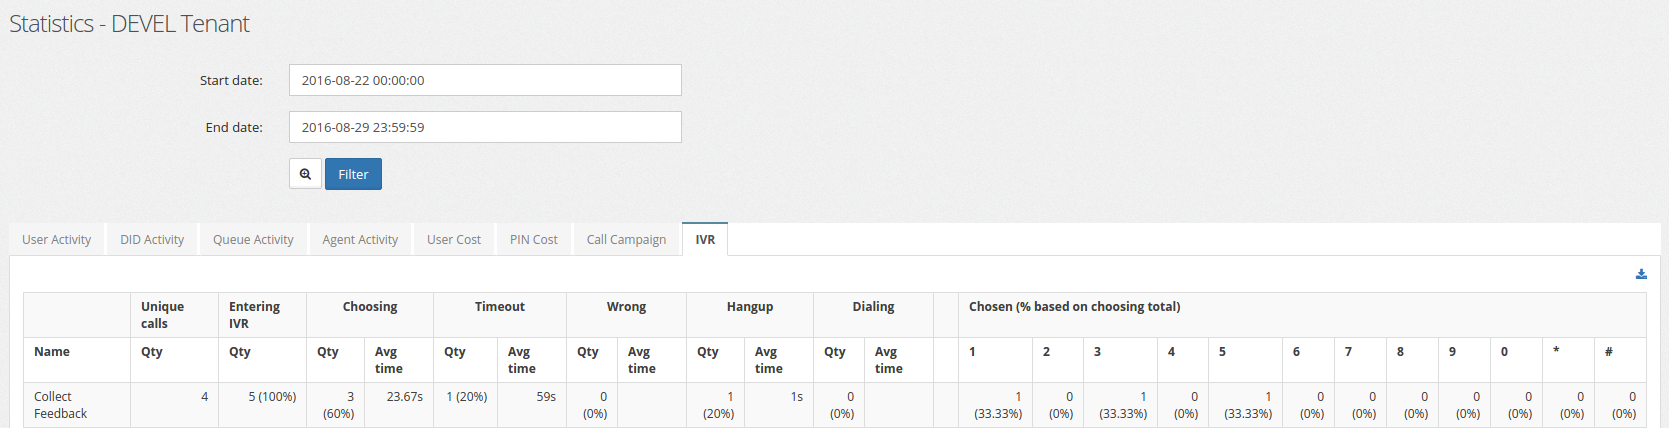Viewport: 1669px width, 428px height.
Task: Click the Chosen percentage header label
Action: tap(1074, 307)
